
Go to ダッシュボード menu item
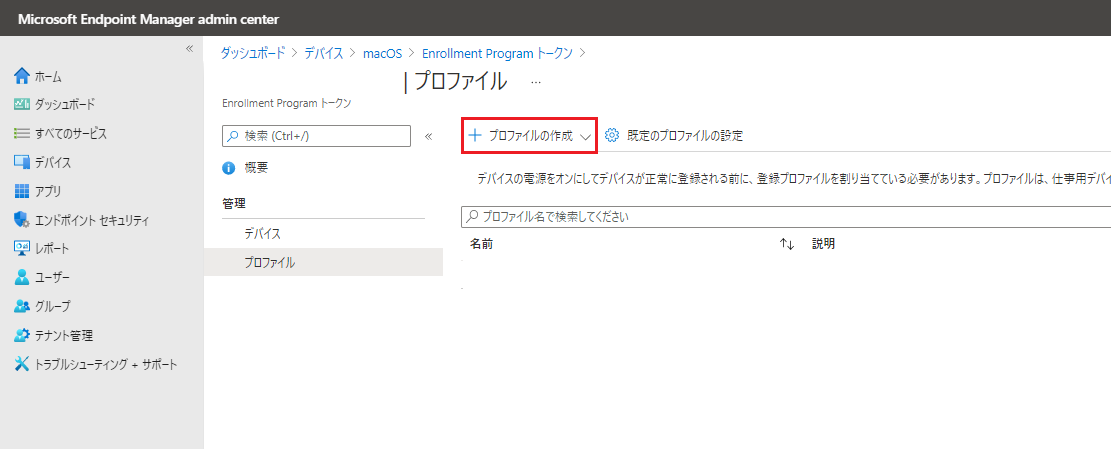click(64, 105)
